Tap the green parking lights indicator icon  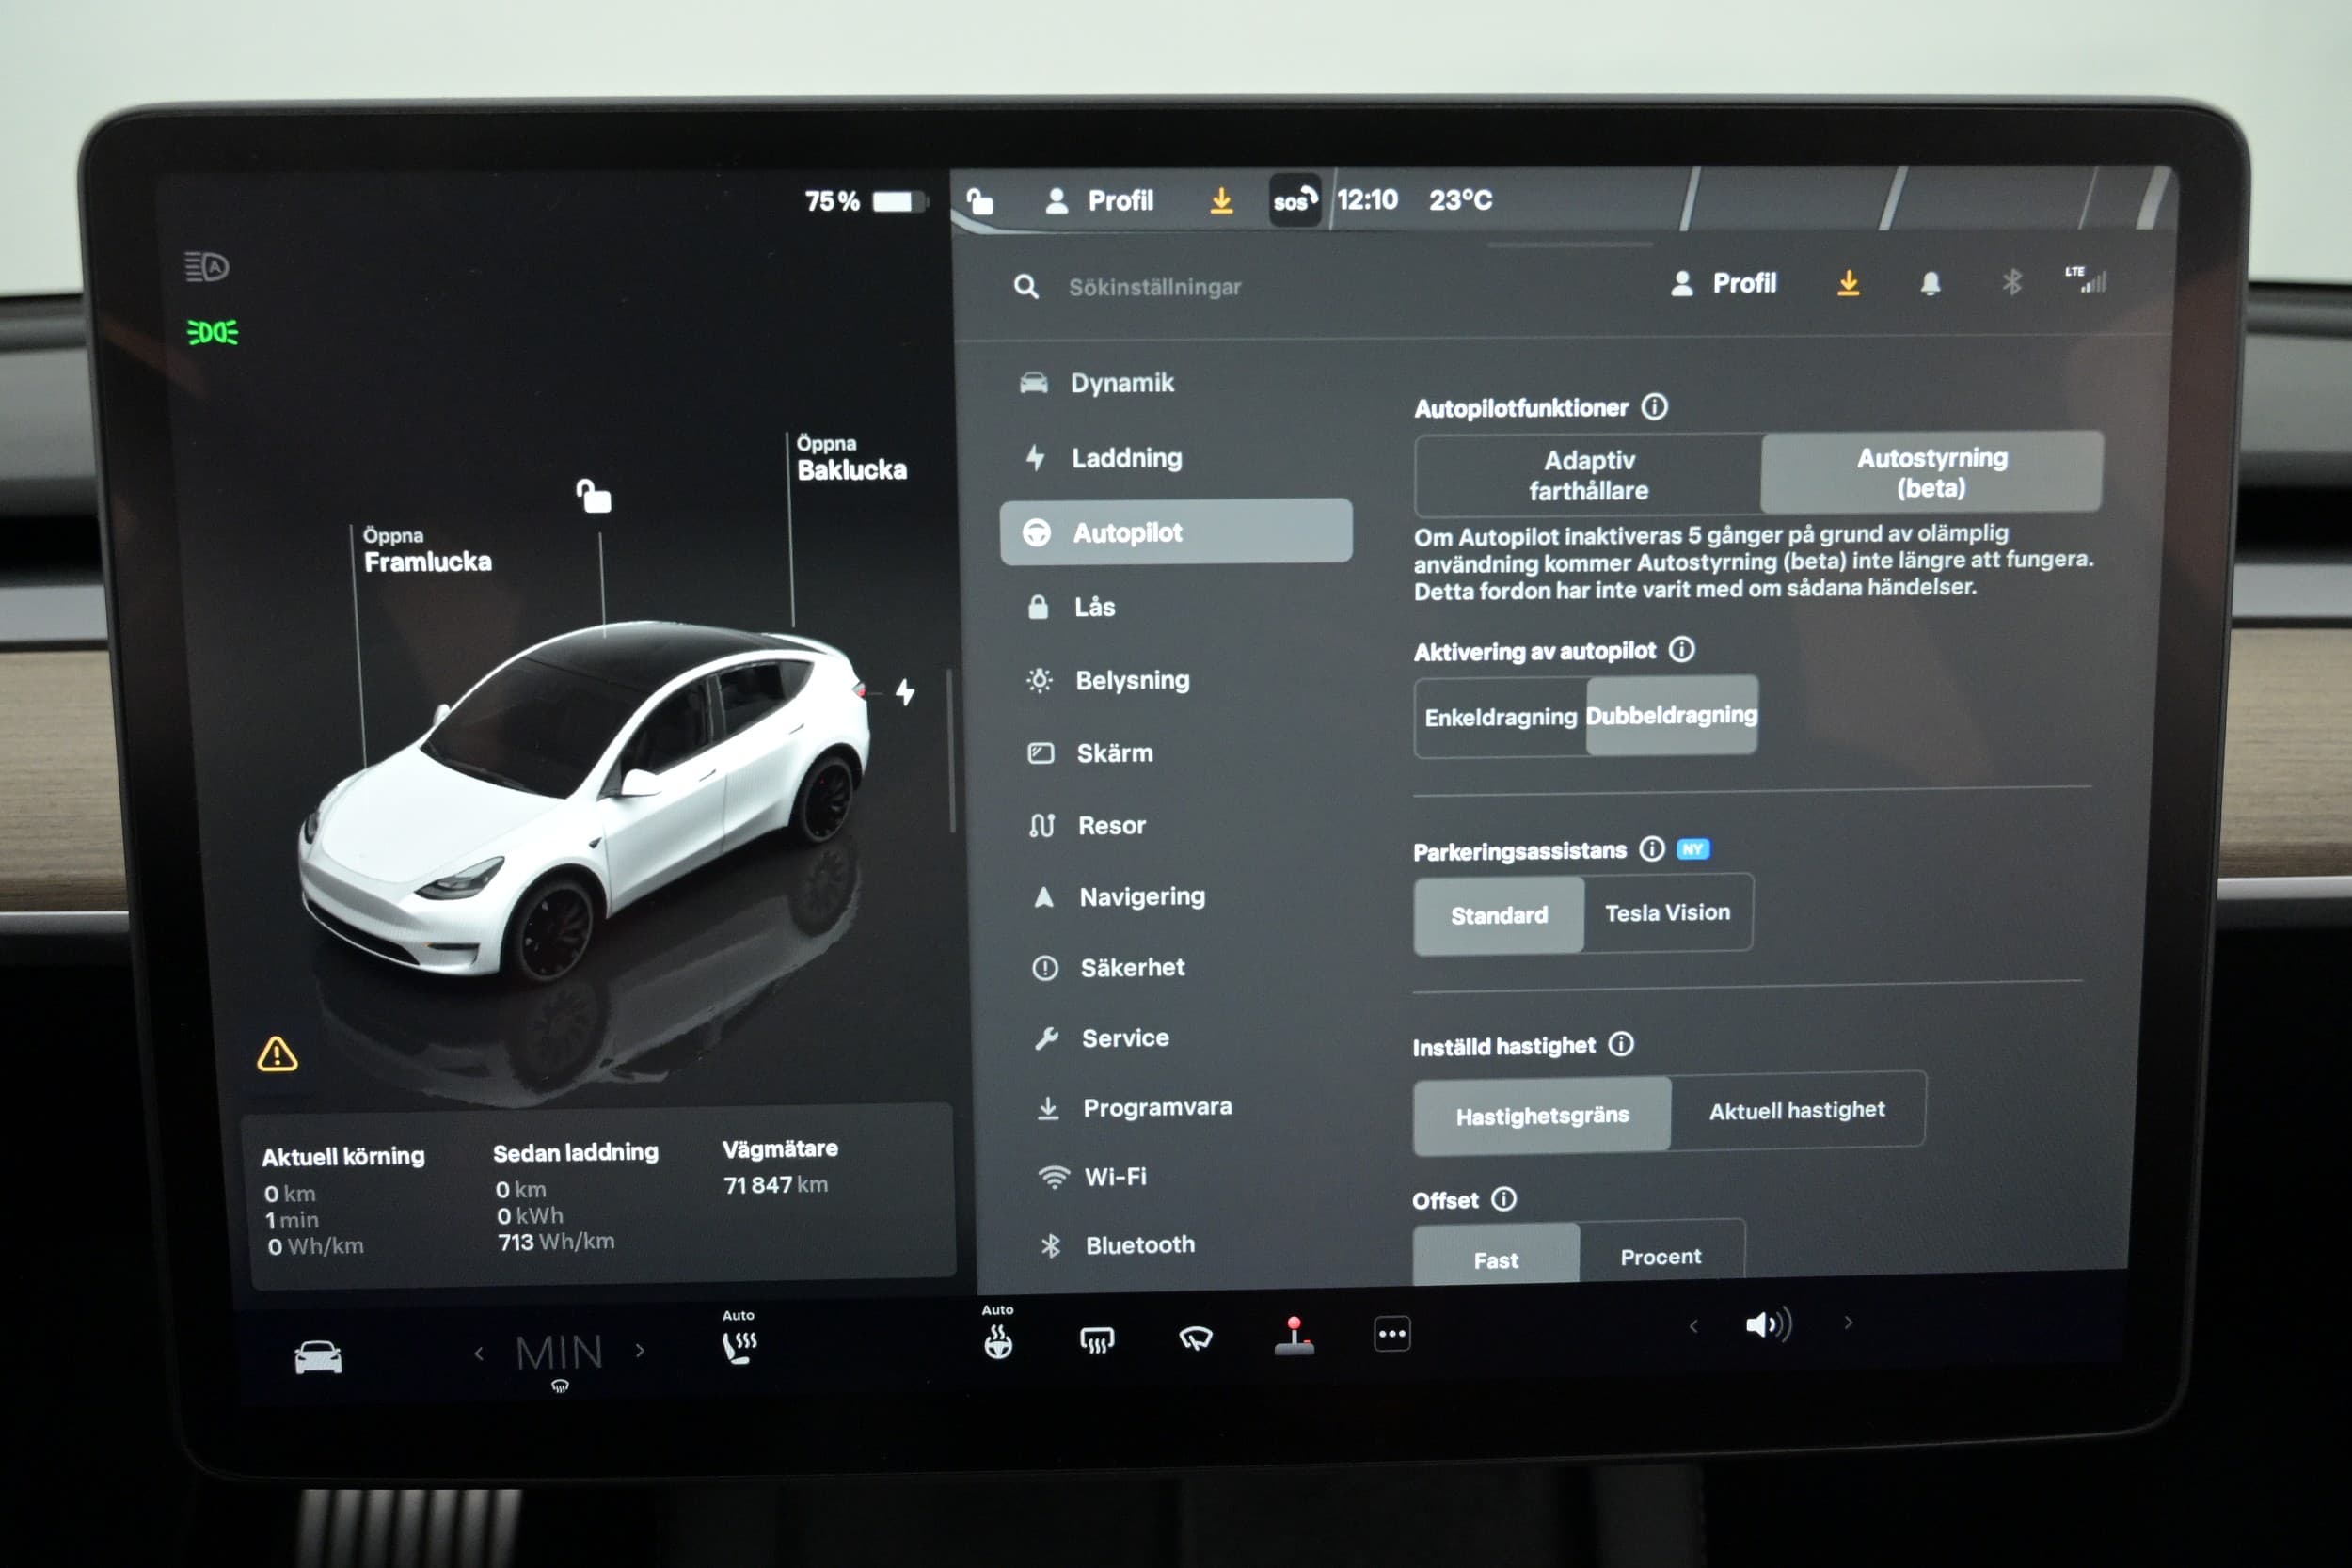click(x=212, y=332)
